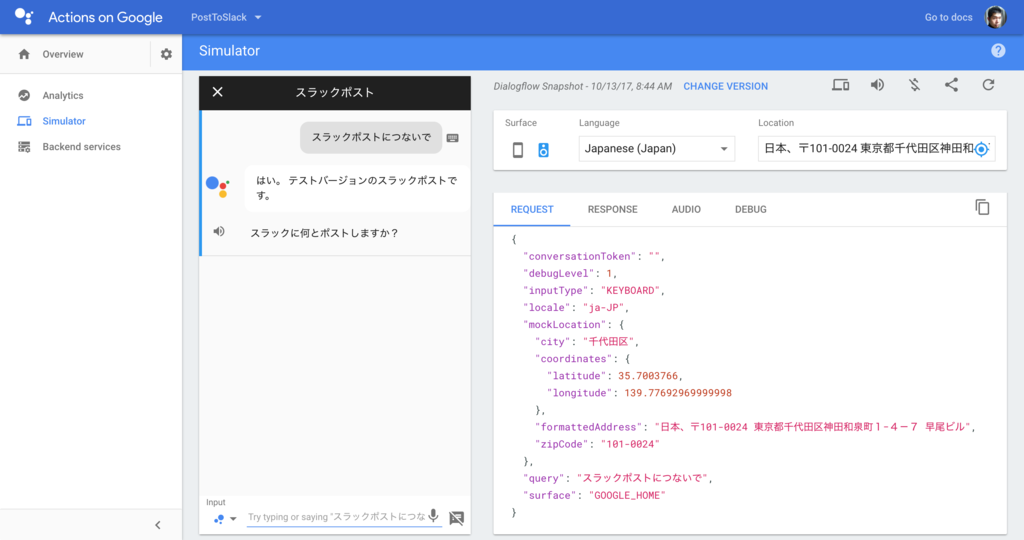This screenshot has height=540, width=1024.
Task: Close the スラックポスト conversation
Action: 217,92
